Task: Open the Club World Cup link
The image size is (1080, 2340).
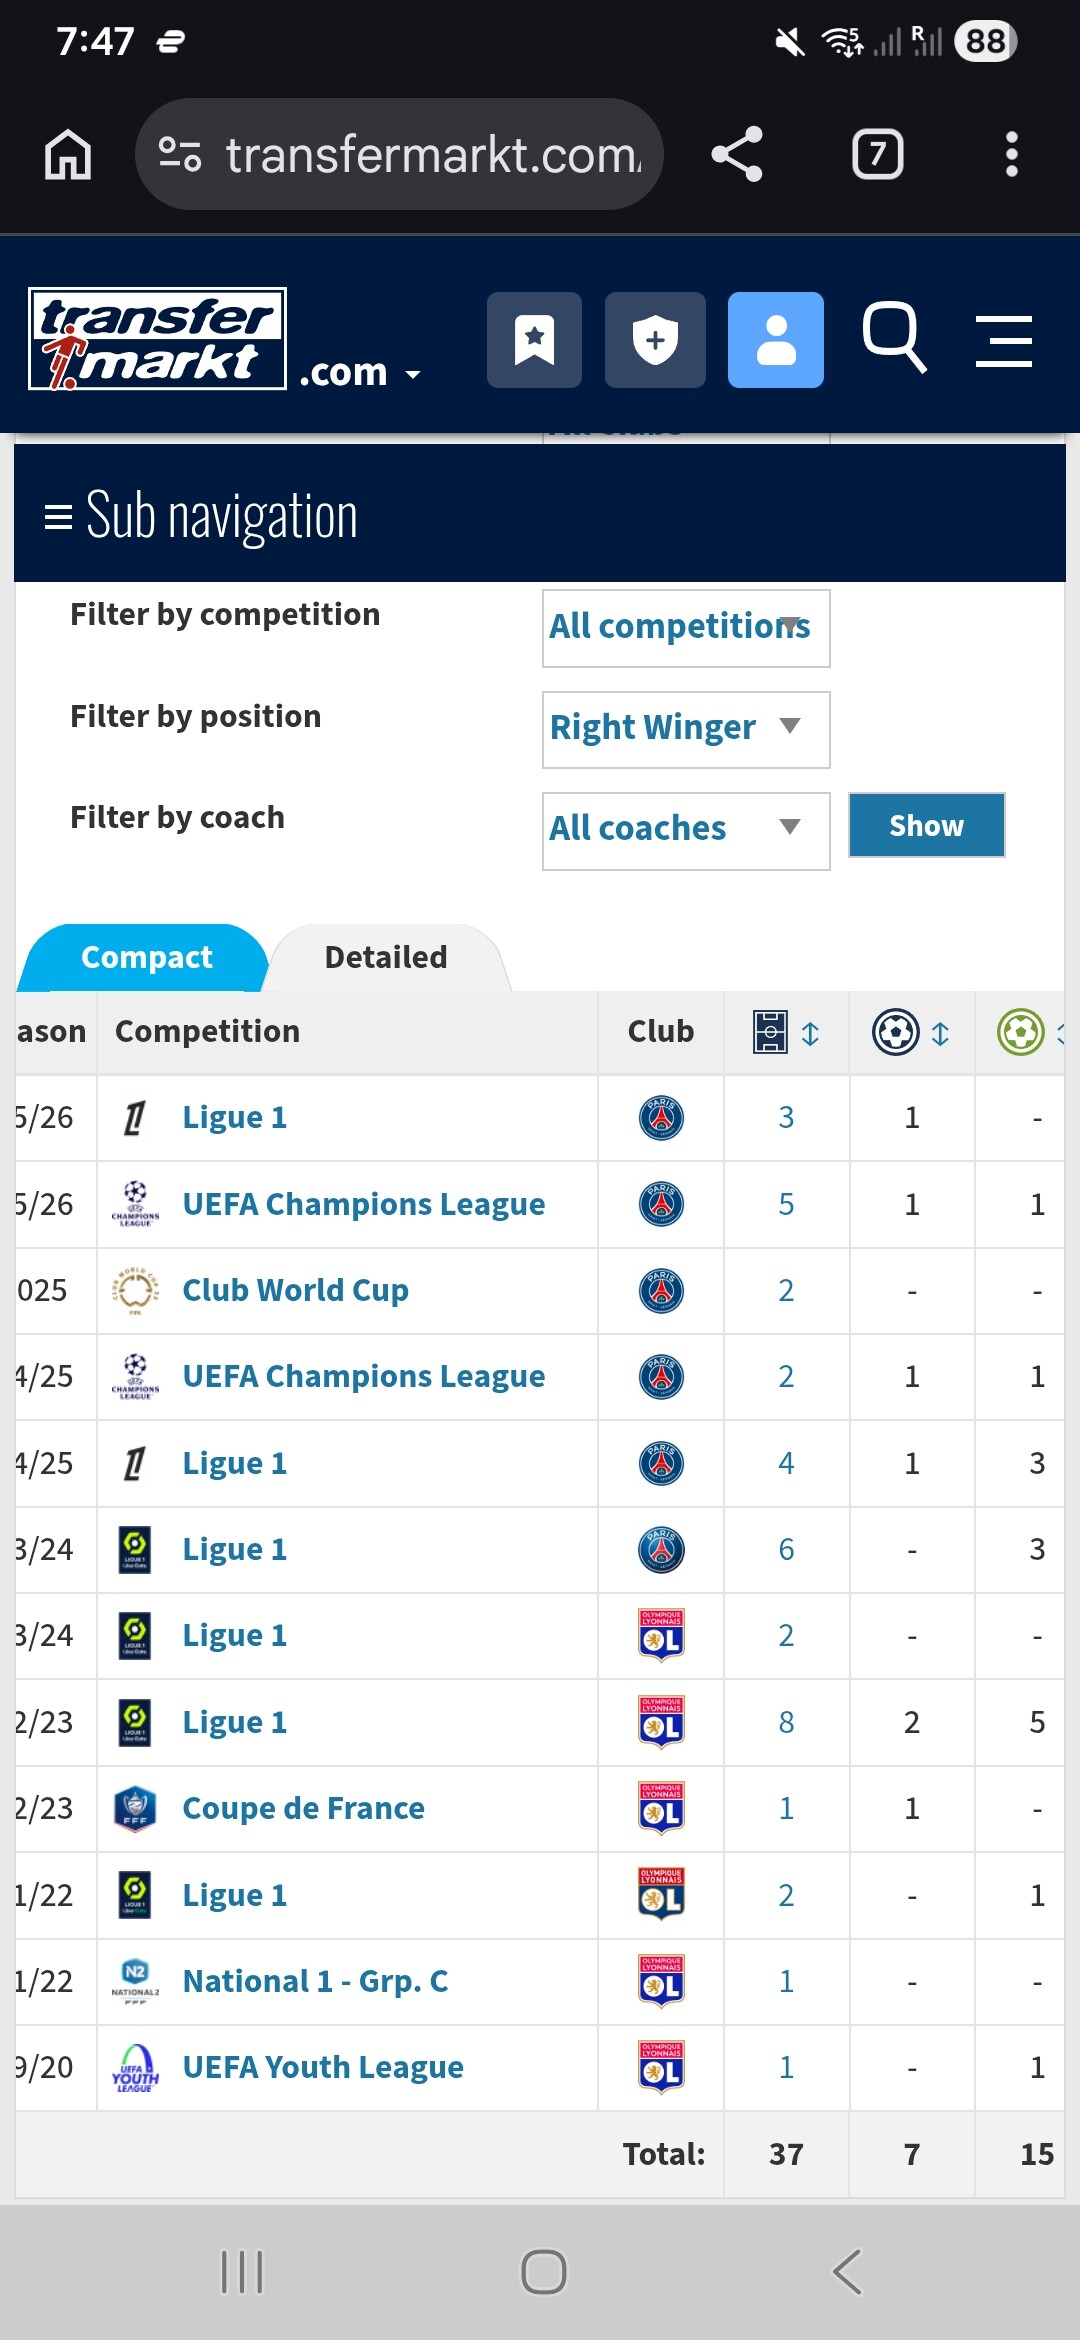Action: (295, 1290)
